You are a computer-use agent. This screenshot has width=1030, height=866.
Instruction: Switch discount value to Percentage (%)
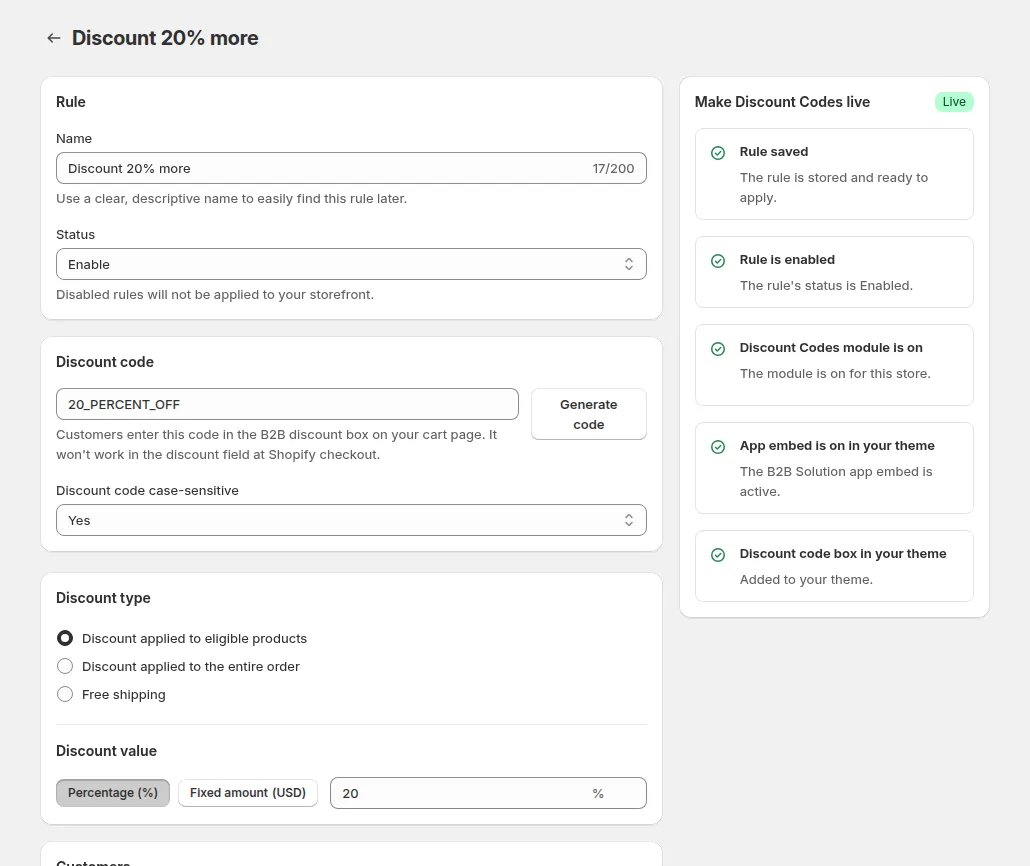click(113, 793)
